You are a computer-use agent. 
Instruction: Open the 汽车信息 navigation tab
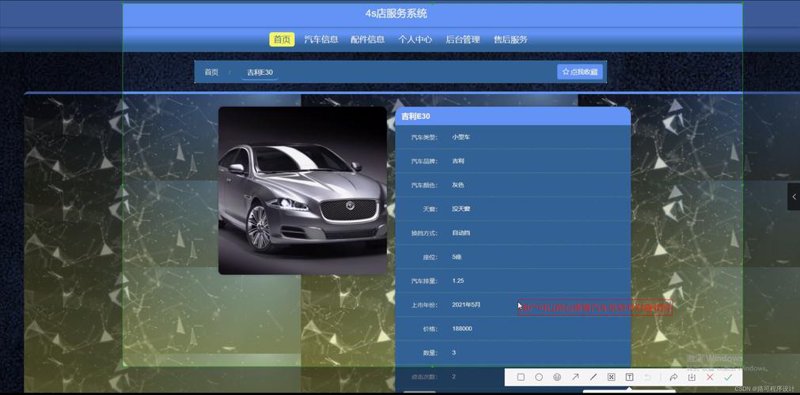click(x=321, y=39)
